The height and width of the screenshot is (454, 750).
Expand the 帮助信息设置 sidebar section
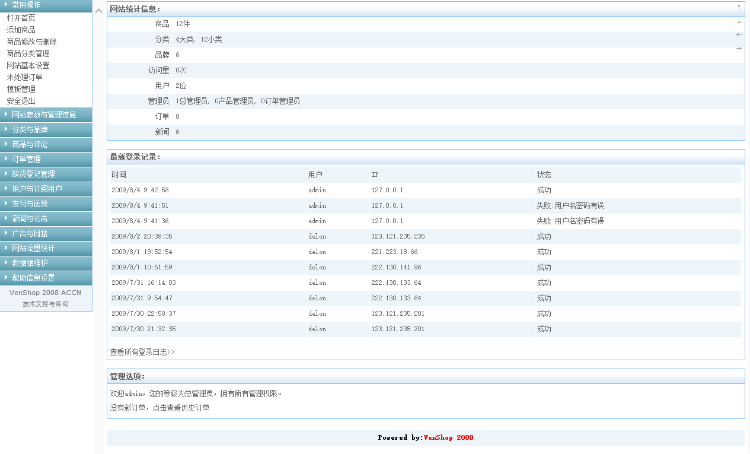pos(46,278)
